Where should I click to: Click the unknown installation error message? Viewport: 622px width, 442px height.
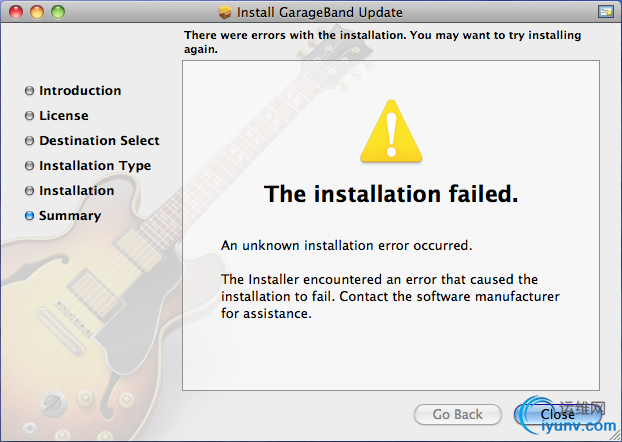point(347,245)
